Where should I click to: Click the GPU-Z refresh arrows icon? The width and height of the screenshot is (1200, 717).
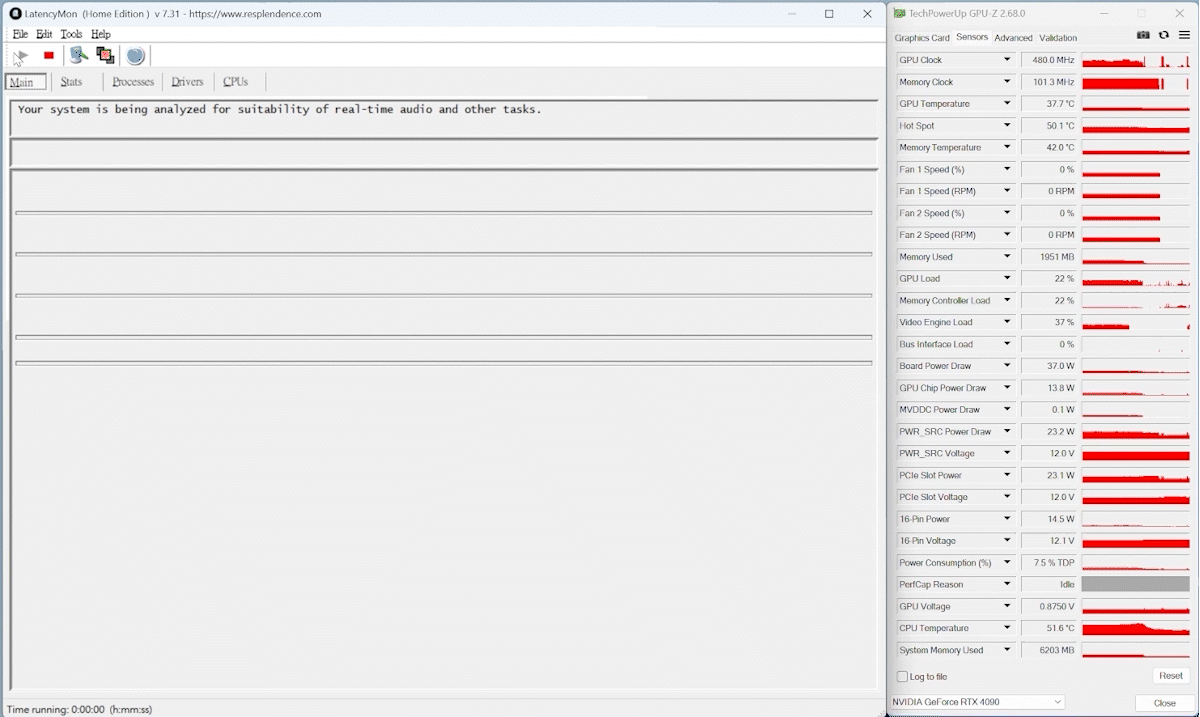click(x=1164, y=35)
